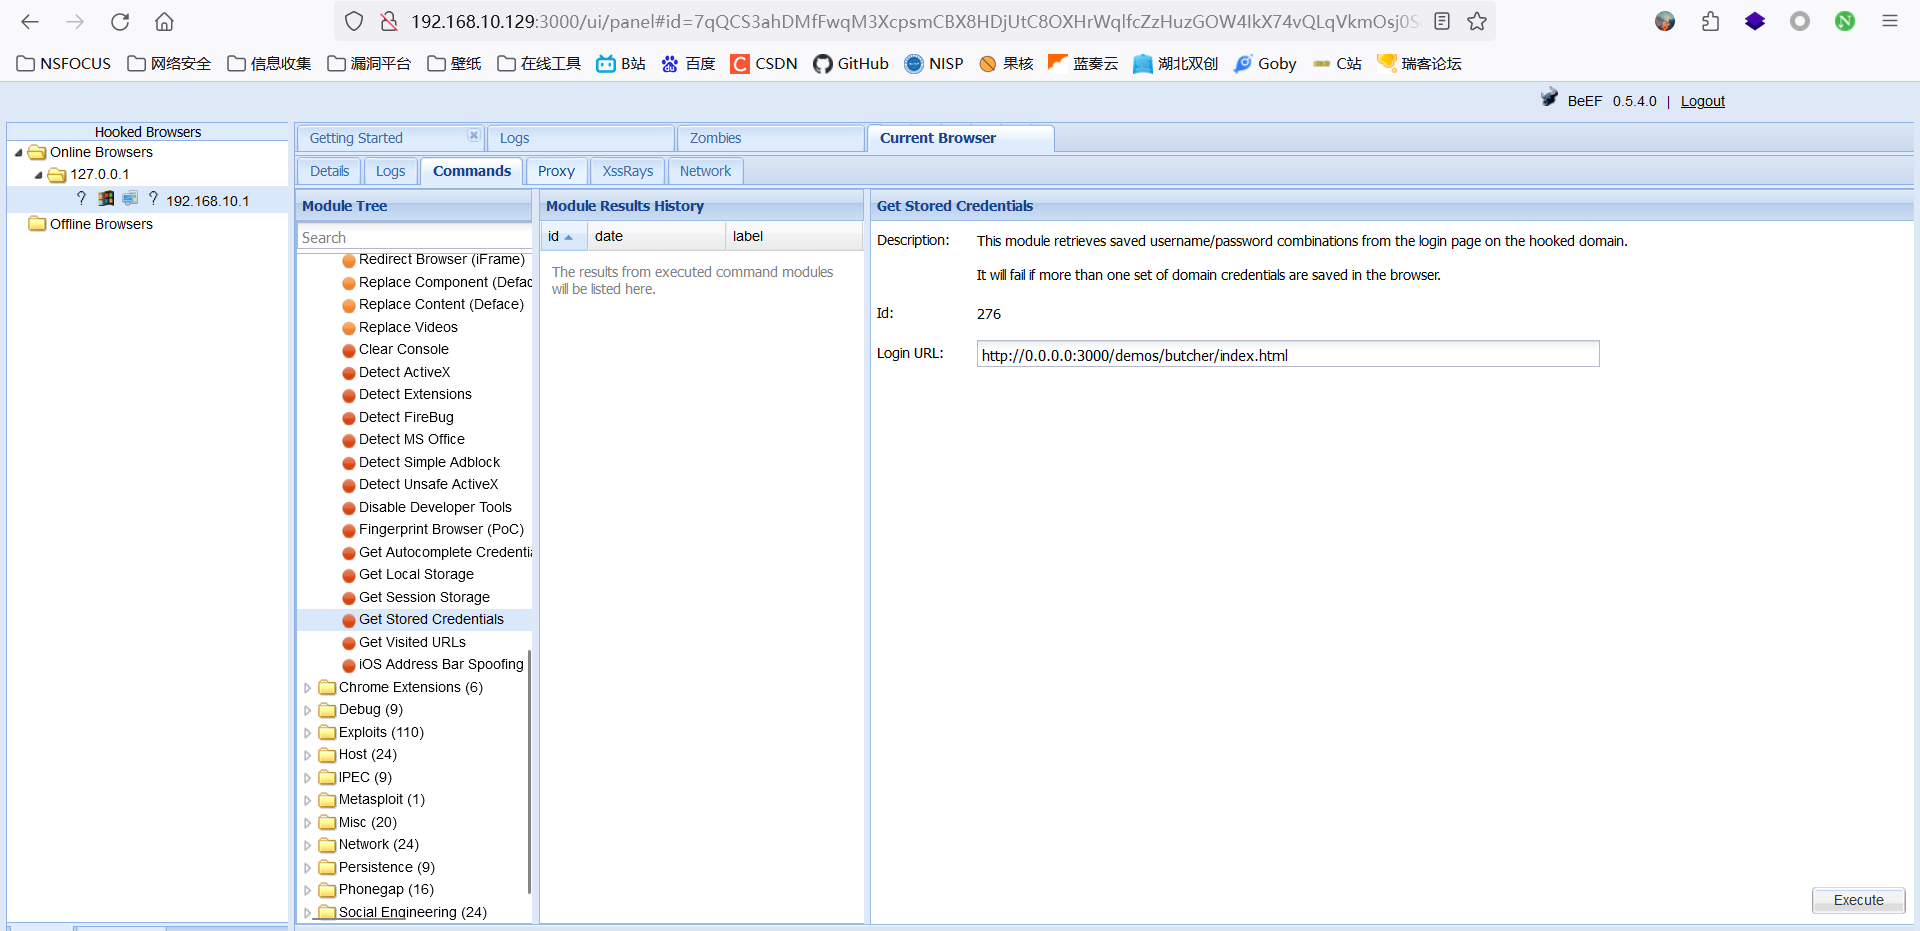1920x931 pixels.
Task: Click the Windows OS icon beside 192.168.10.1
Action: [x=105, y=198]
